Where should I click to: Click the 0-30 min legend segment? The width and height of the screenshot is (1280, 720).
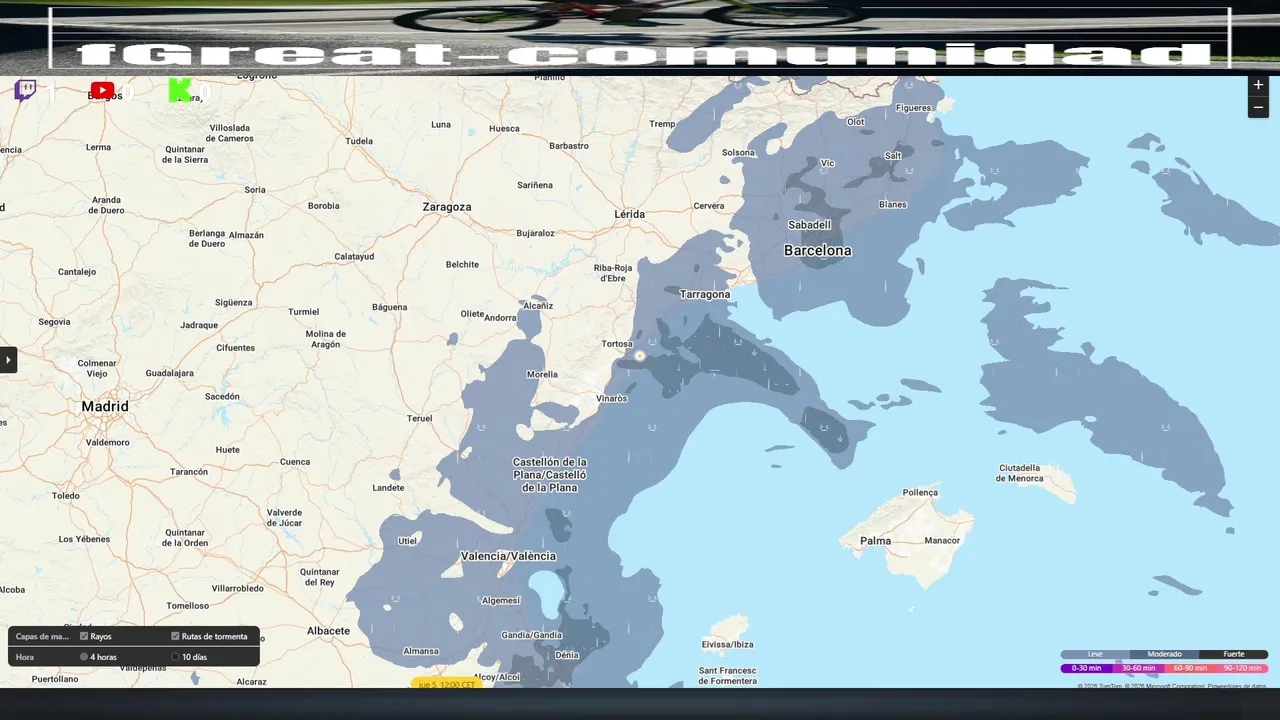[x=1086, y=668]
